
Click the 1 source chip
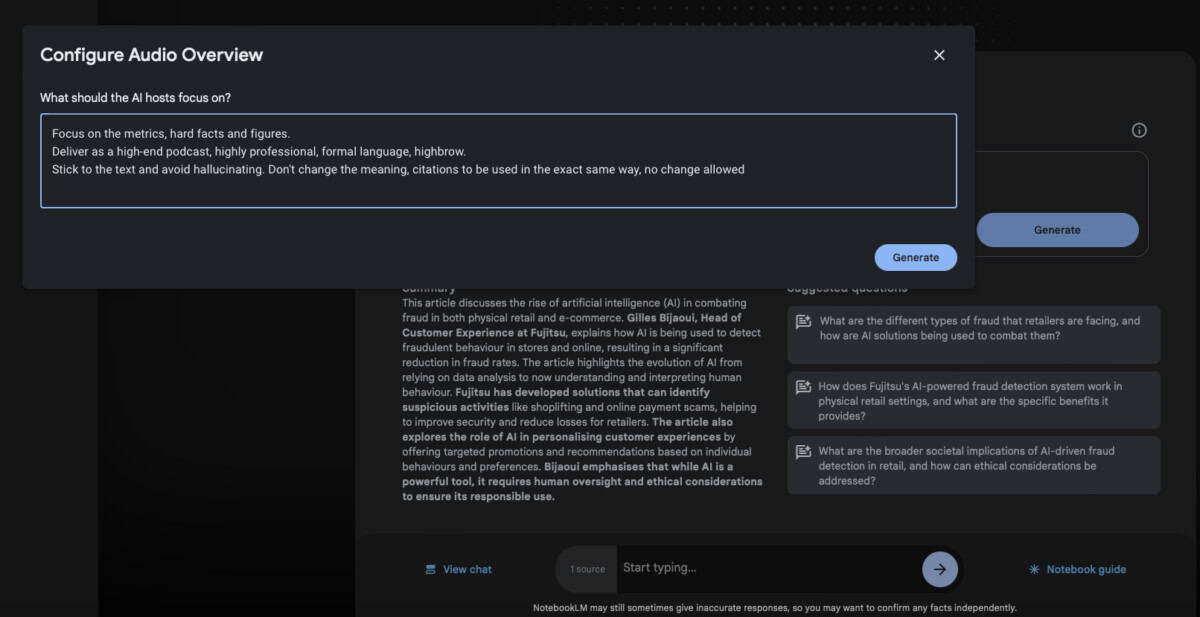[588, 569]
